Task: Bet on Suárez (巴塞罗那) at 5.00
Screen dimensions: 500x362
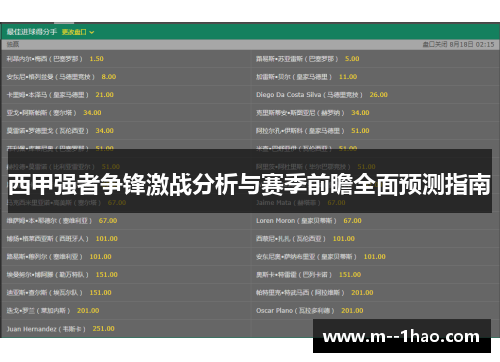Action: click(352, 59)
